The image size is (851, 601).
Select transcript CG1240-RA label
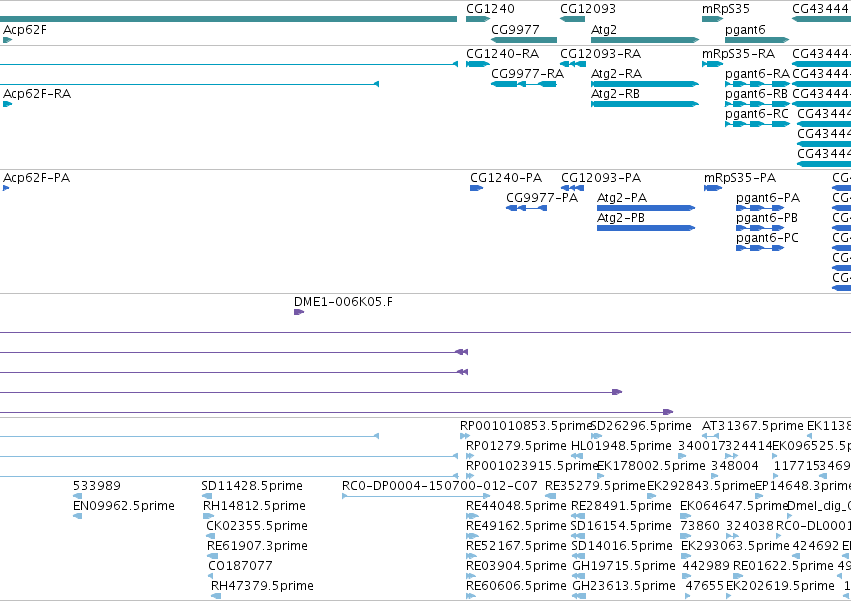tap(502, 54)
